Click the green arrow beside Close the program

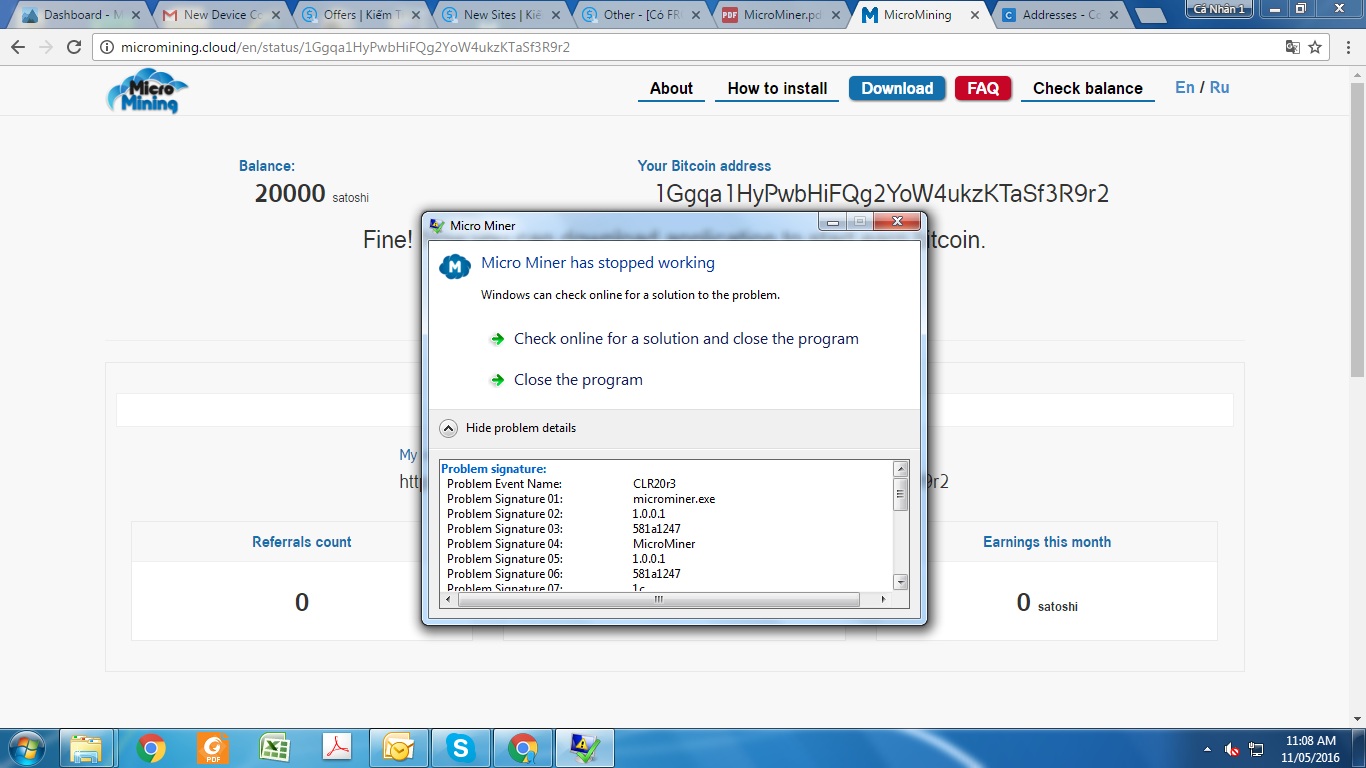[x=497, y=380]
